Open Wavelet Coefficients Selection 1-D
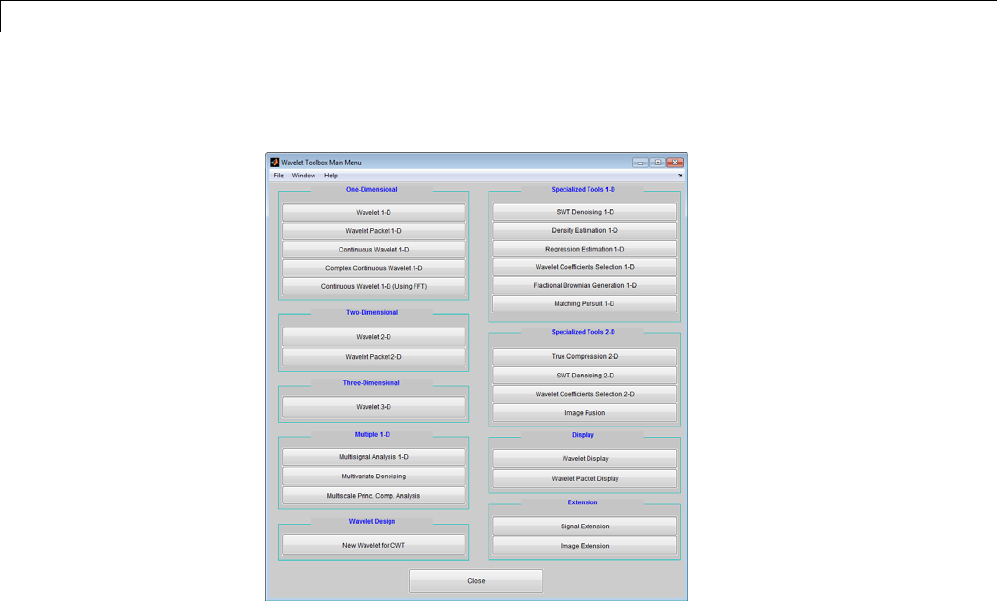997x601 pixels. click(x=585, y=267)
